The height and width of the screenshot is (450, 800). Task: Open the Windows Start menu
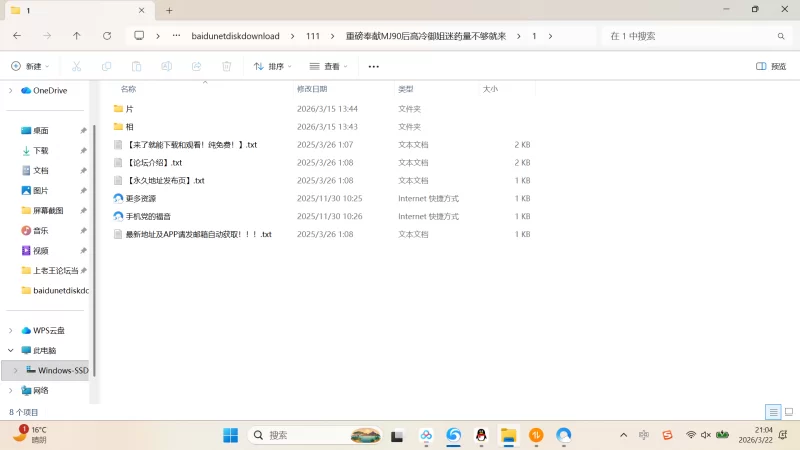point(230,435)
